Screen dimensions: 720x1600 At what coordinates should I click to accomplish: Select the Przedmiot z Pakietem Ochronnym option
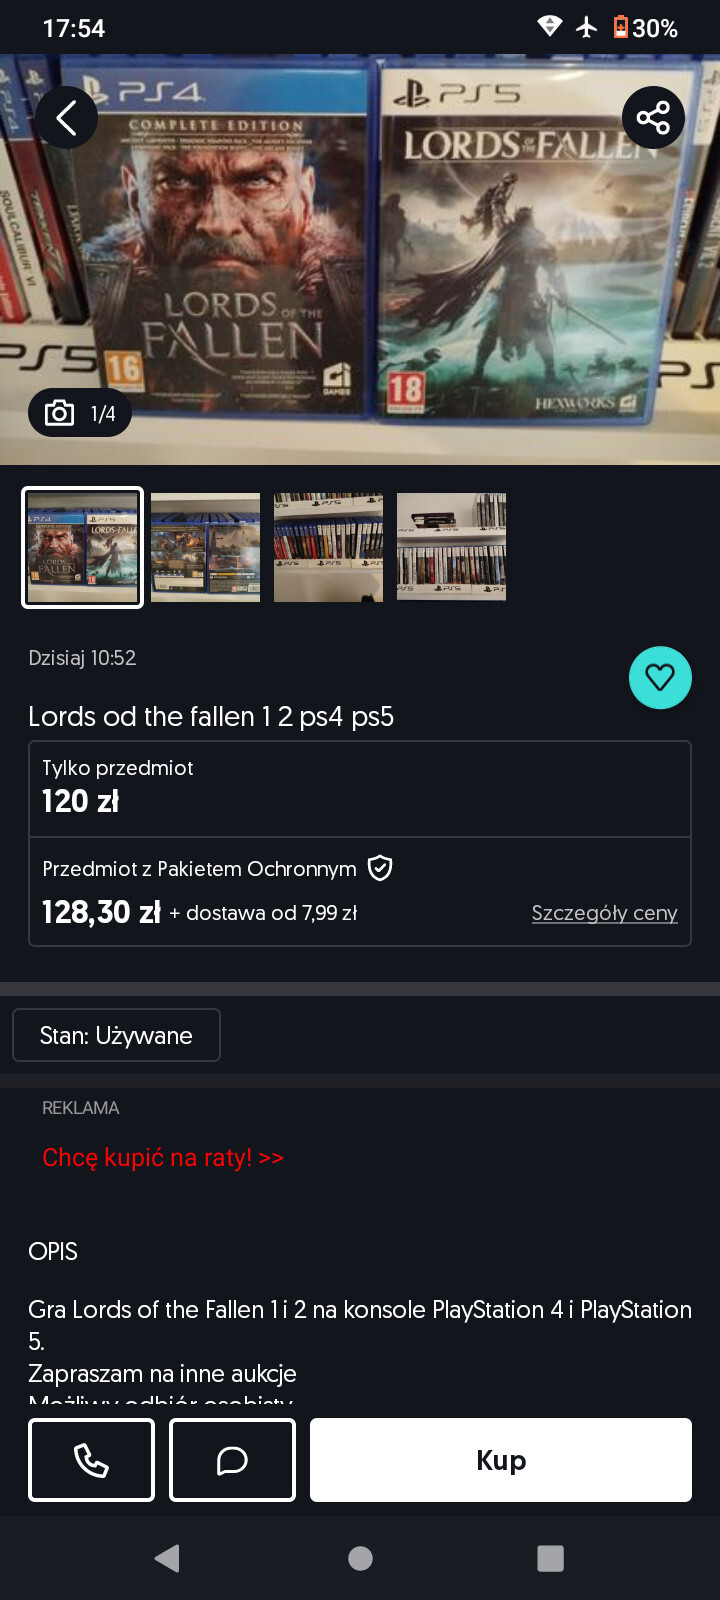(x=360, y=891)
